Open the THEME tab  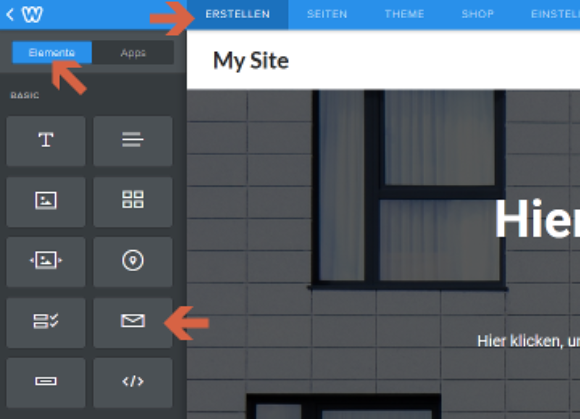(404, 14)
